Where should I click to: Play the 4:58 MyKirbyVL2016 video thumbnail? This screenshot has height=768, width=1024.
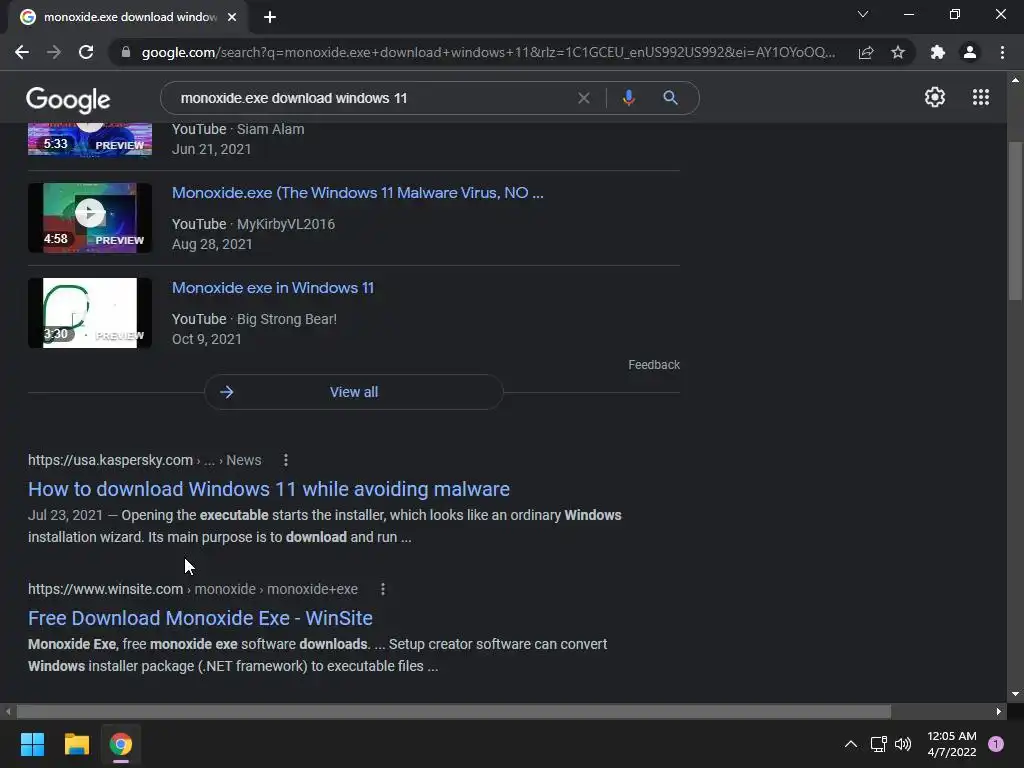click(x=89, y=217)
